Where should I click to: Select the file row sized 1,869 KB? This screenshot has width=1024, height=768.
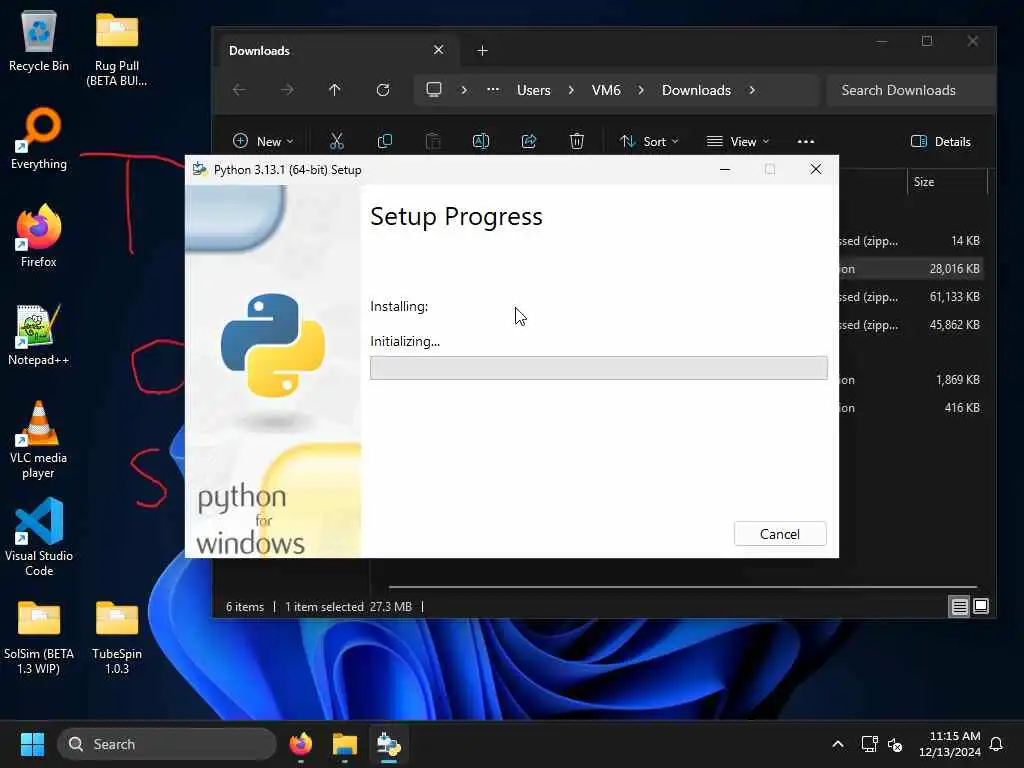click(911, 379)
